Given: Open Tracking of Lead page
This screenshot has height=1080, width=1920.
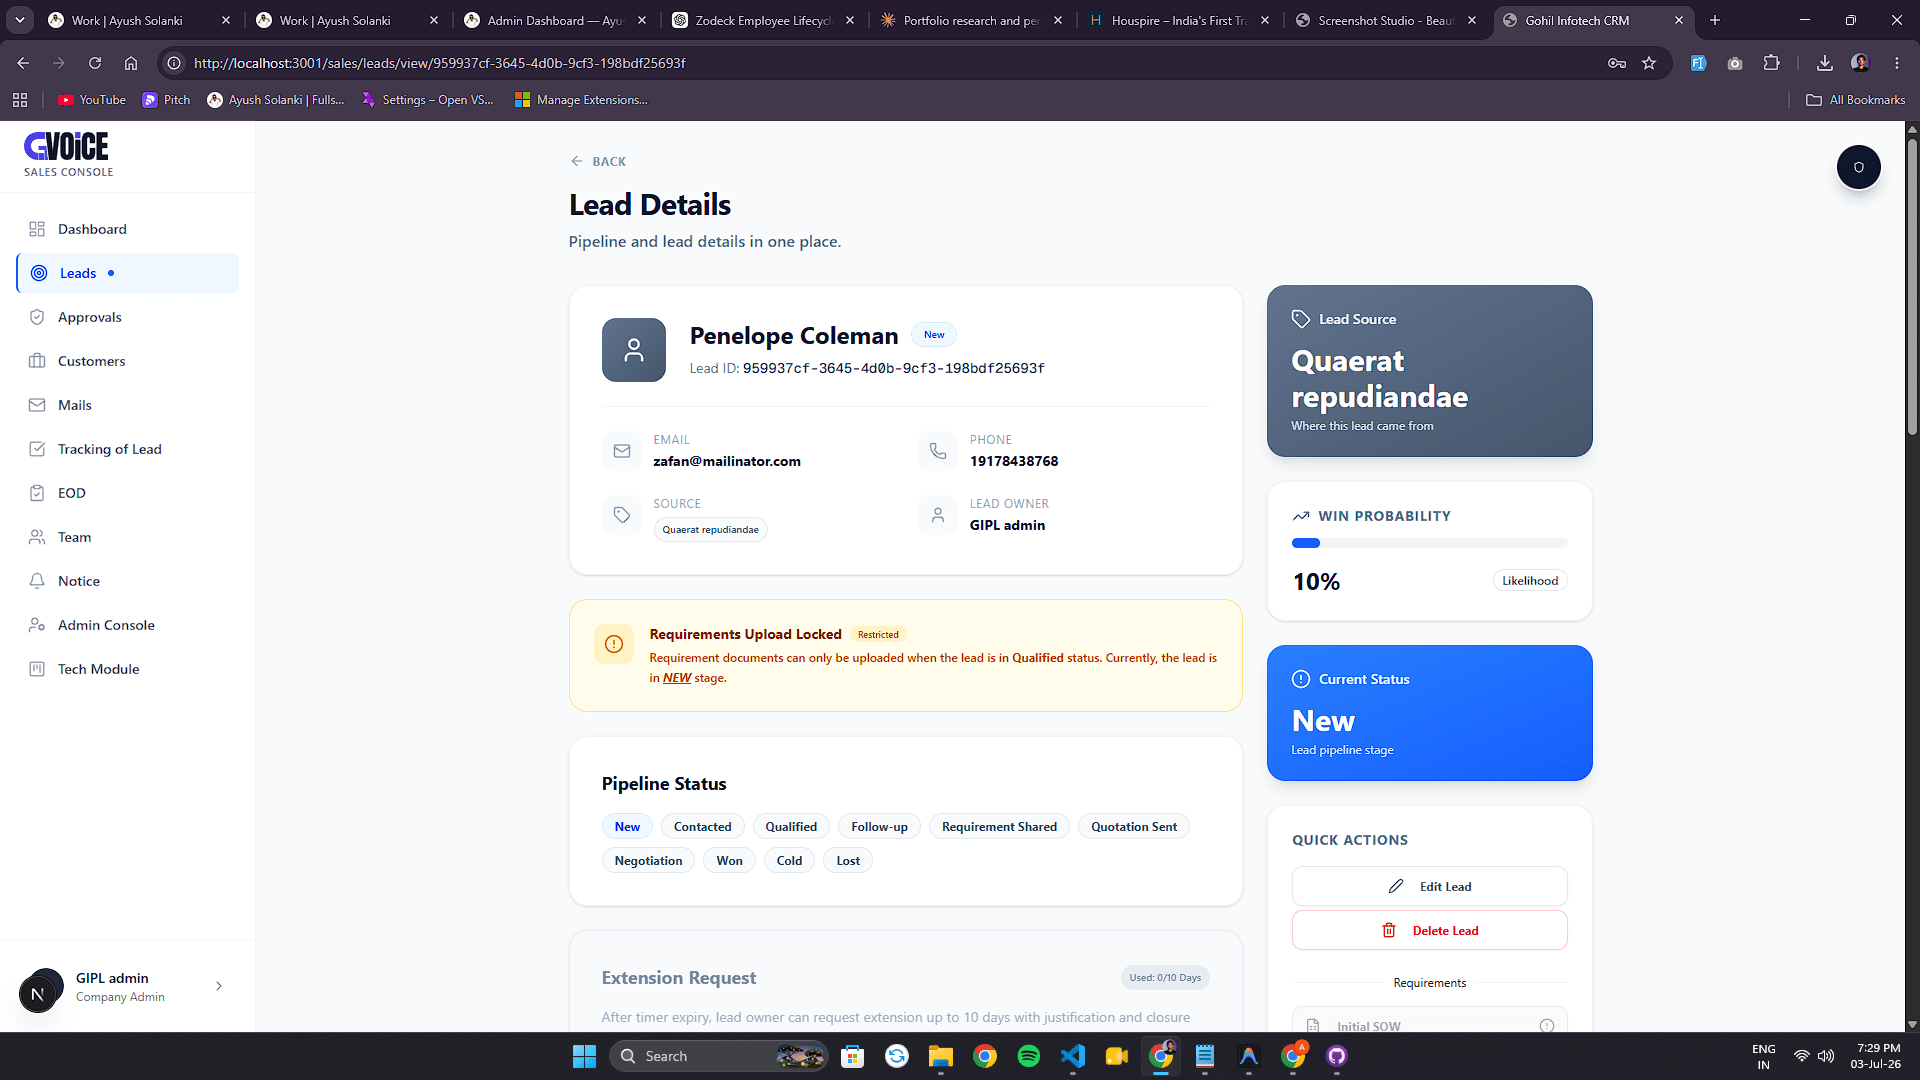Looking at the screenshot, I should [128, 449].
